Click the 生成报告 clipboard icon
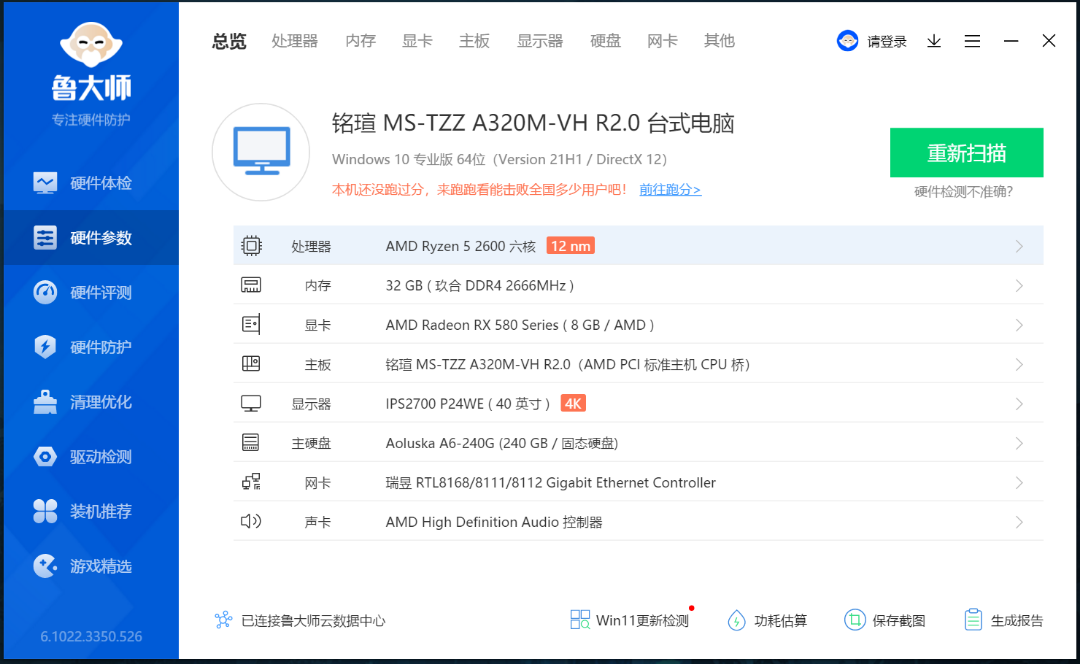Image resolution: width=1080 pixels, height=664 pixels. (x=973, y=620)
